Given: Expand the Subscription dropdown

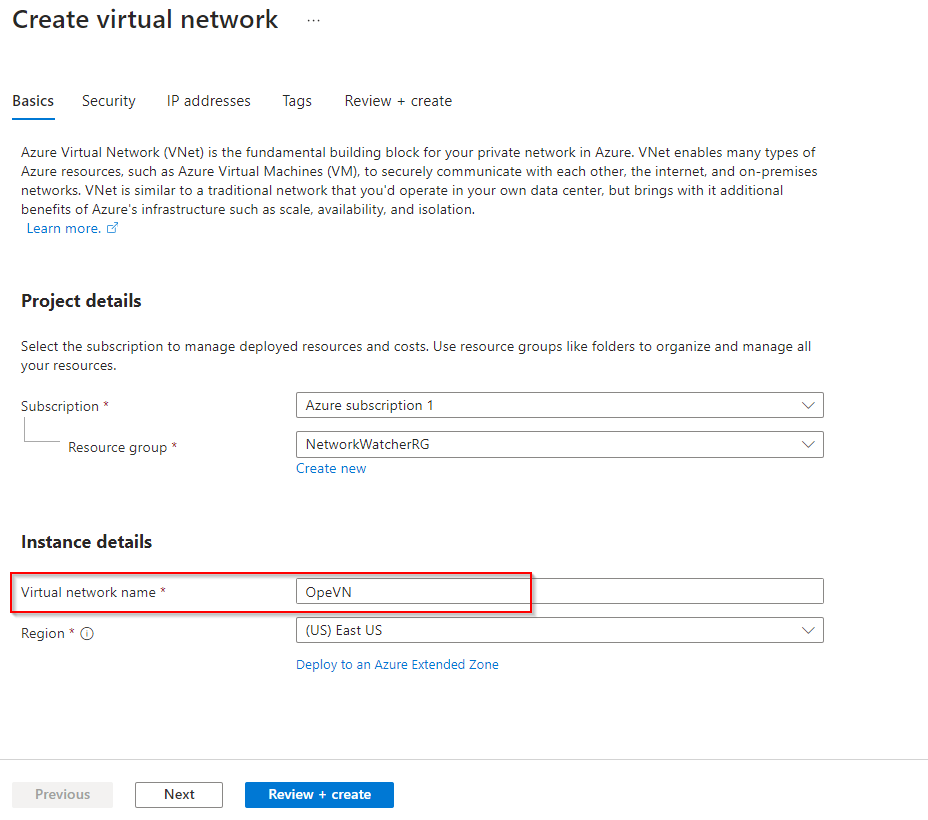Looking at the screenshot, I should pos(808,405).
